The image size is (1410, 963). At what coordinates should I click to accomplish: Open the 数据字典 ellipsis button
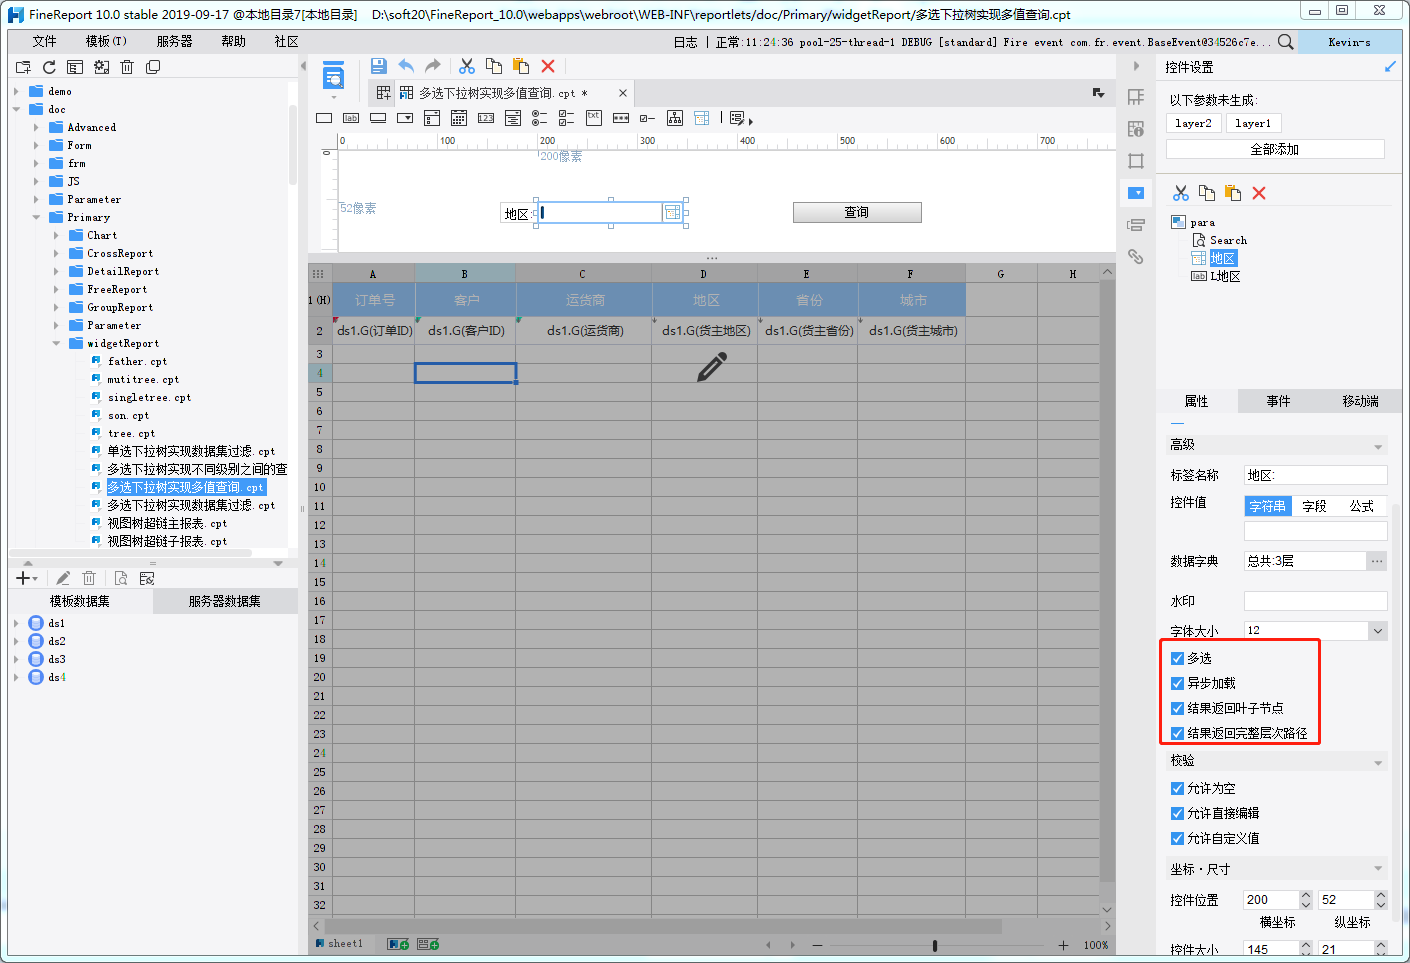1377,561
